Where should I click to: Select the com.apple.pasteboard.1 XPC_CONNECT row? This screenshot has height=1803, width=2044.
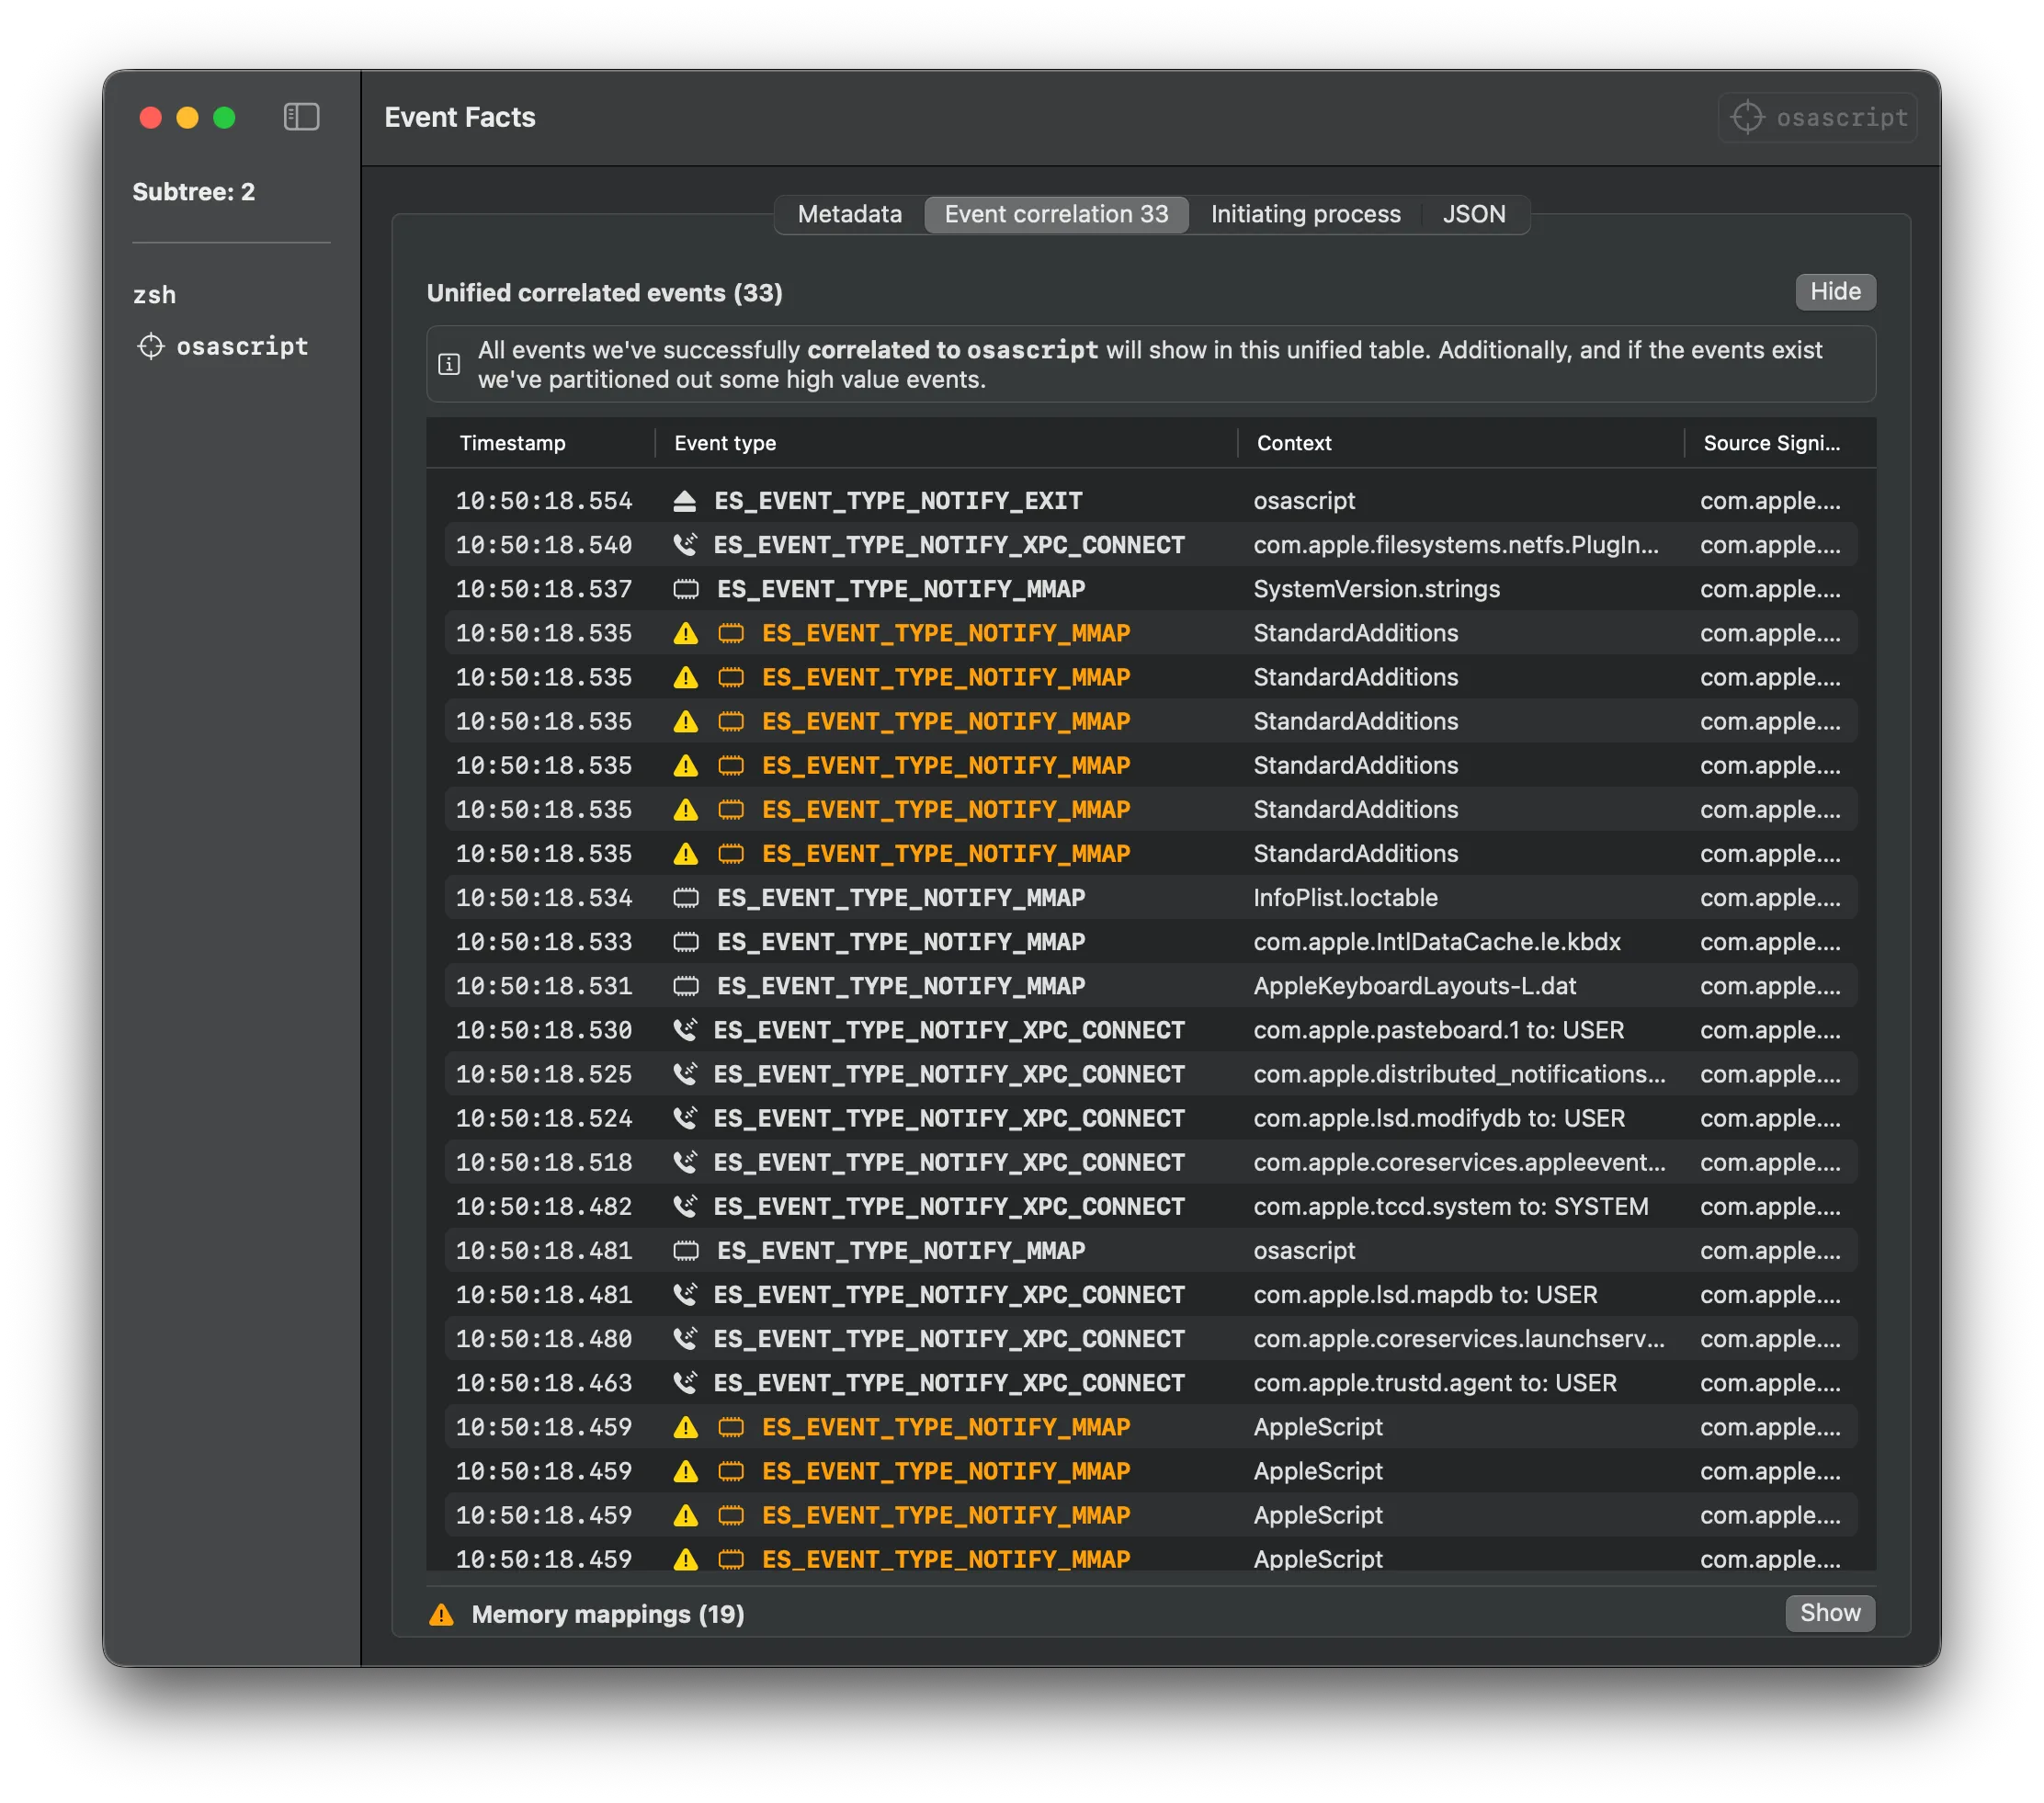click(1150, 1030)
